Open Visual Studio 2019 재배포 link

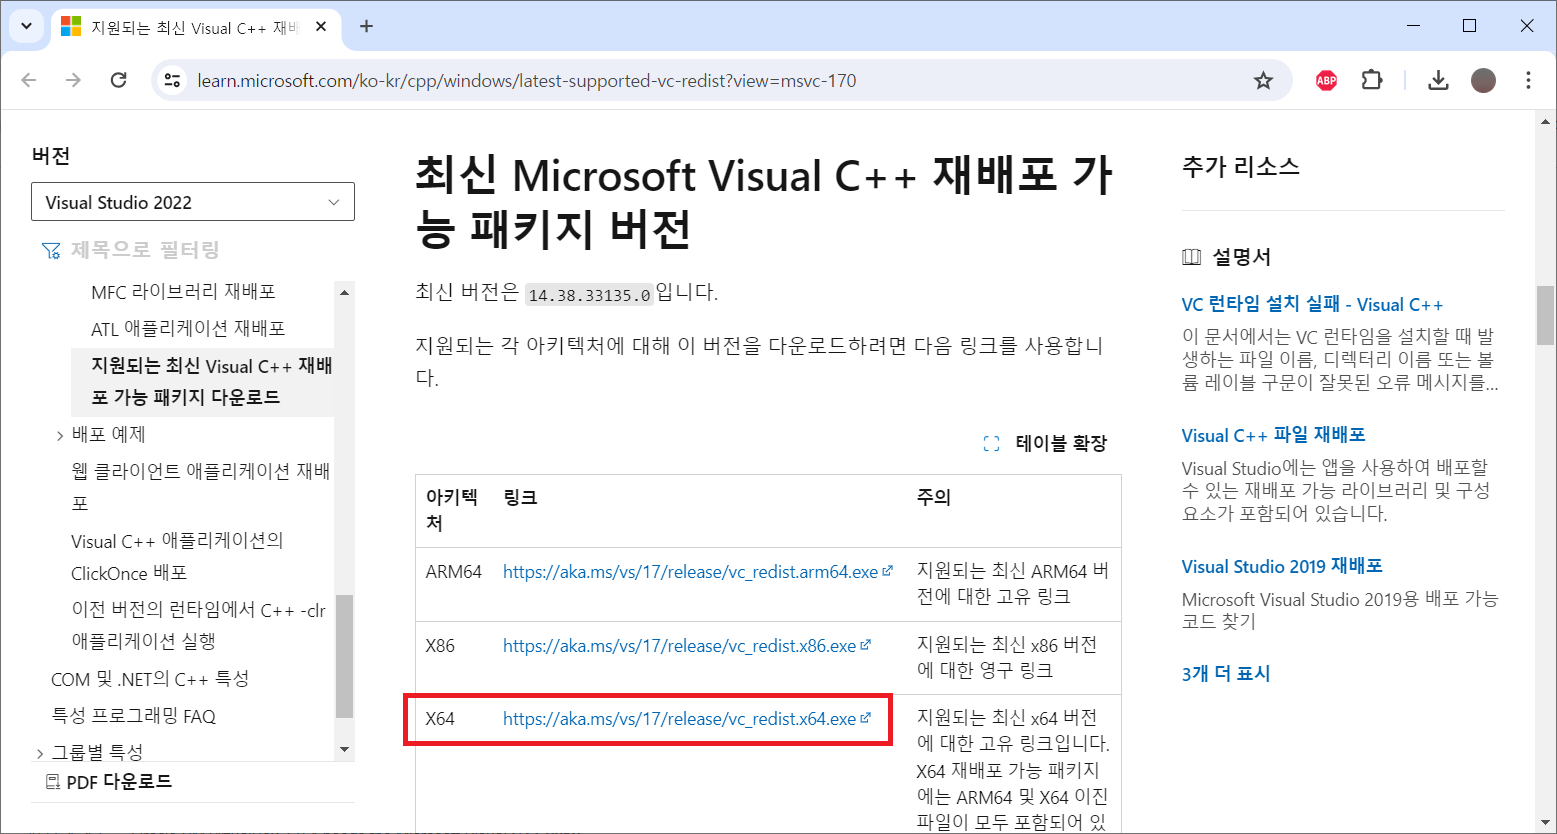click(1282, 567)
